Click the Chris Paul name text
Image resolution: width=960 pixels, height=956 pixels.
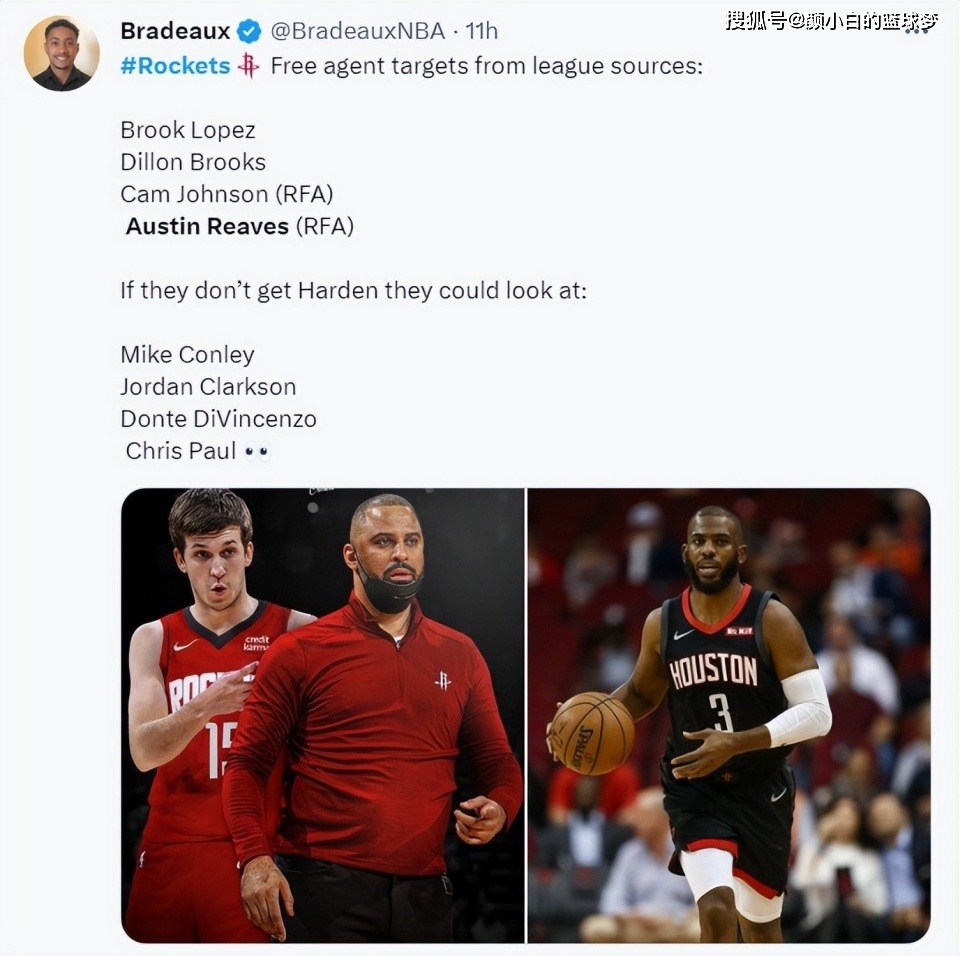point(181,451)
